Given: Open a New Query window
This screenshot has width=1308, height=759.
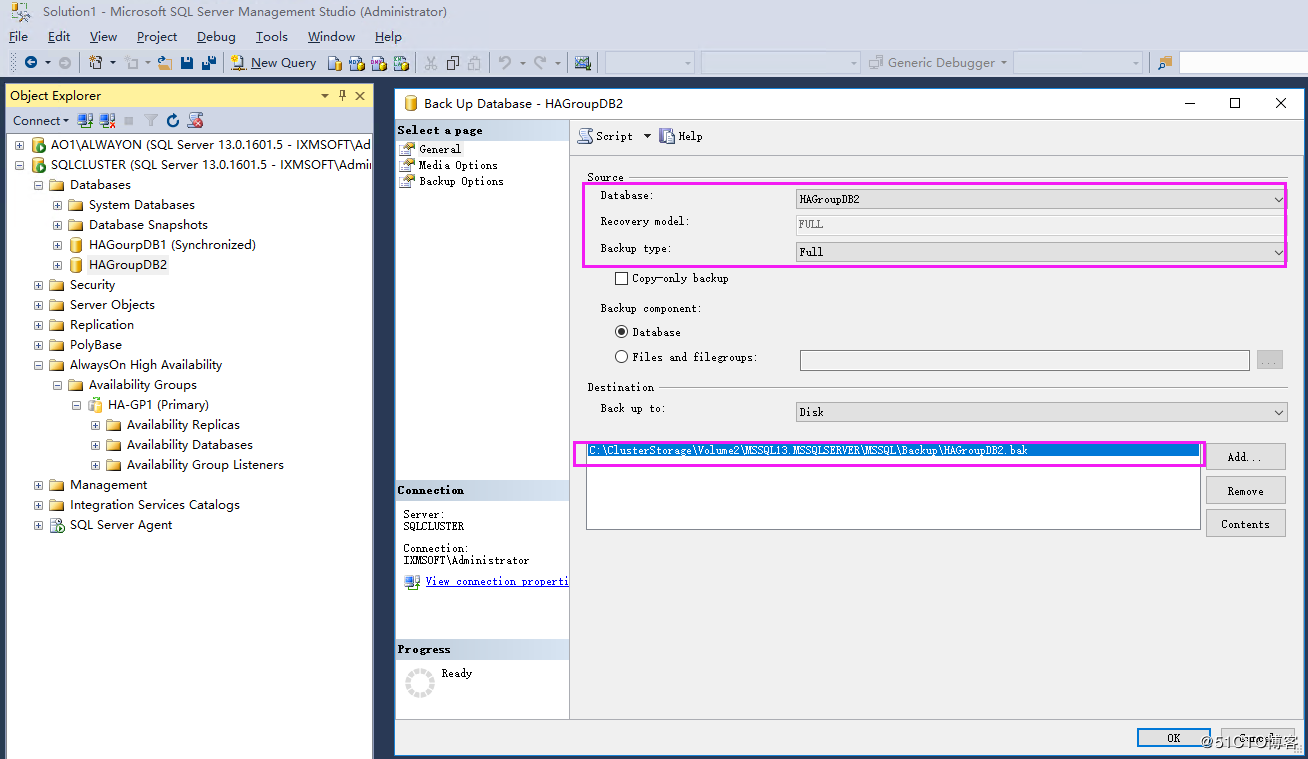Looking at the screenshot, I should pyautogui.click(x=273, y=62).
